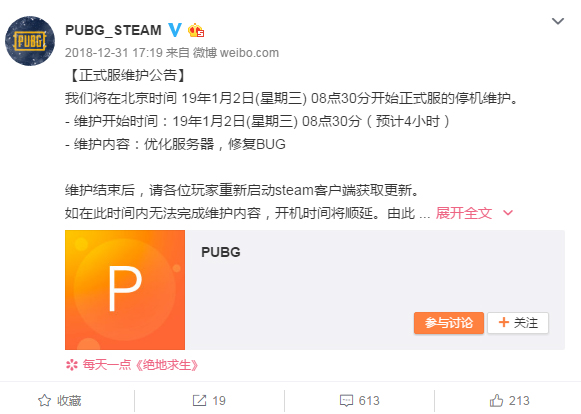Click the 微博 weibo.com source link
Image resolution: width=581 pixels, height=414 pixels.
pyautogui.click(x=236, y=53)
